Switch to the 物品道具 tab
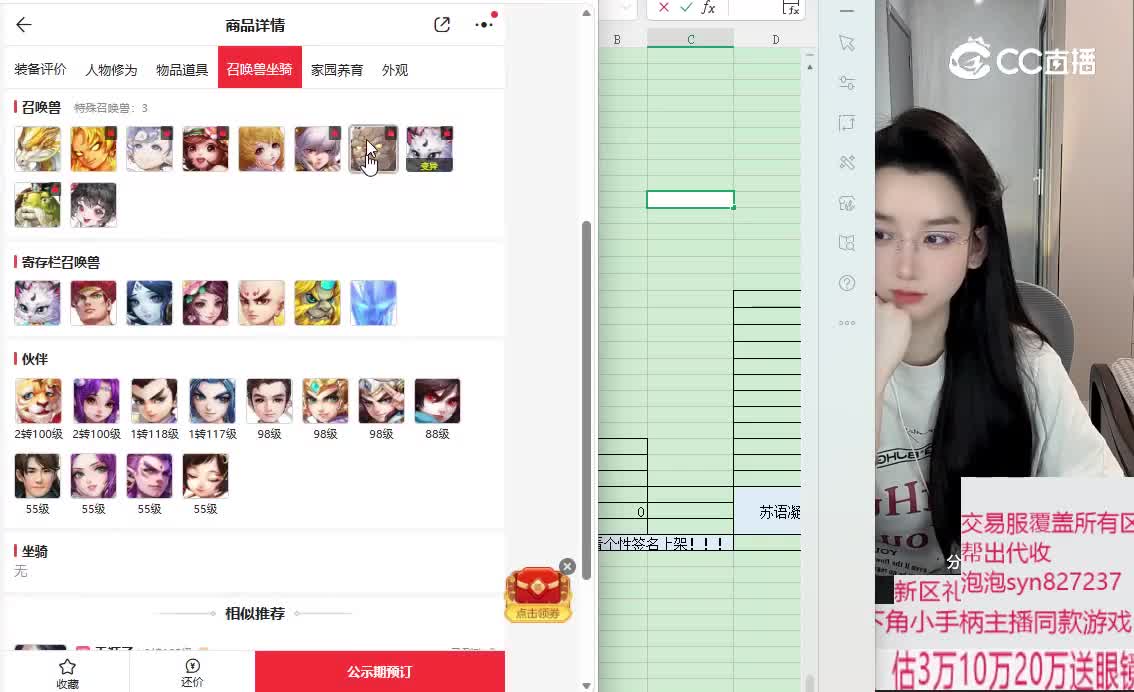The width and height of the screenshot is (1134, 692). (x=182, y=69)
